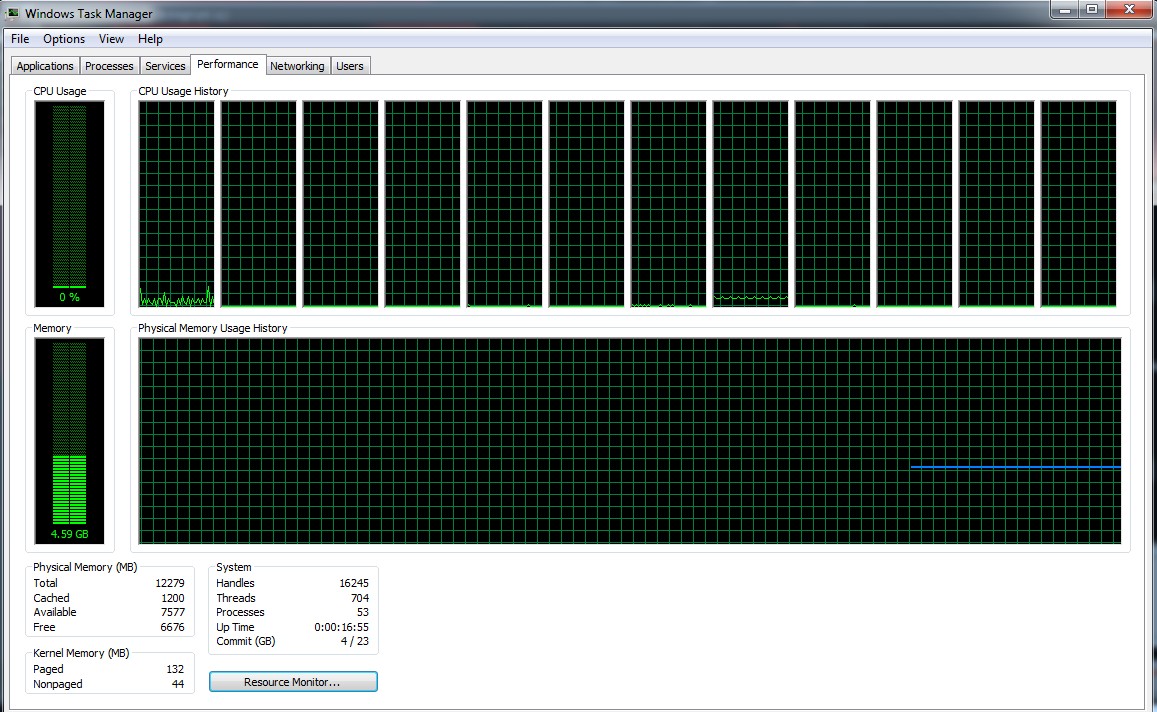
Task: Click the Threads value 704
Action: click(x=360, y=598)
